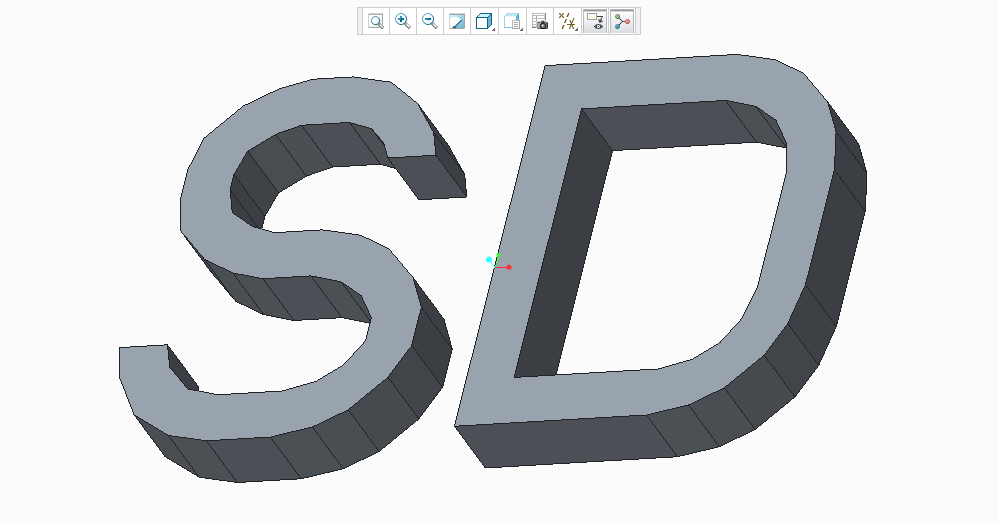998x522 pixels.
Task: Select the top face of letter S
Action: tap(300, 250)
